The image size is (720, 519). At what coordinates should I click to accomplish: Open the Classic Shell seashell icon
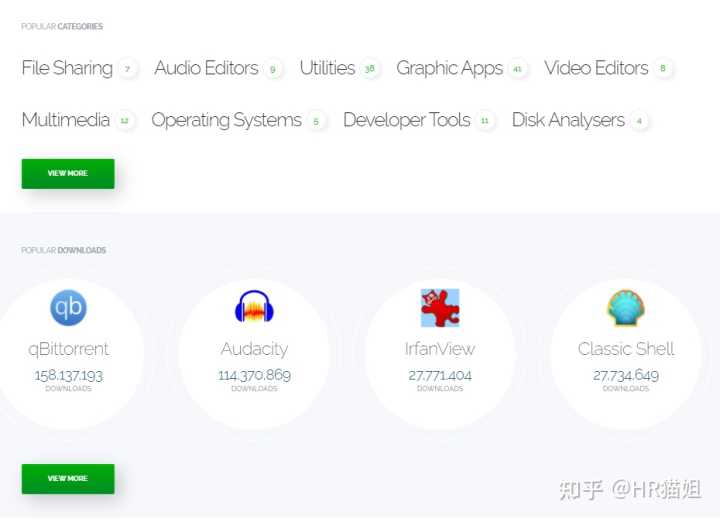[x=626, y=308]
